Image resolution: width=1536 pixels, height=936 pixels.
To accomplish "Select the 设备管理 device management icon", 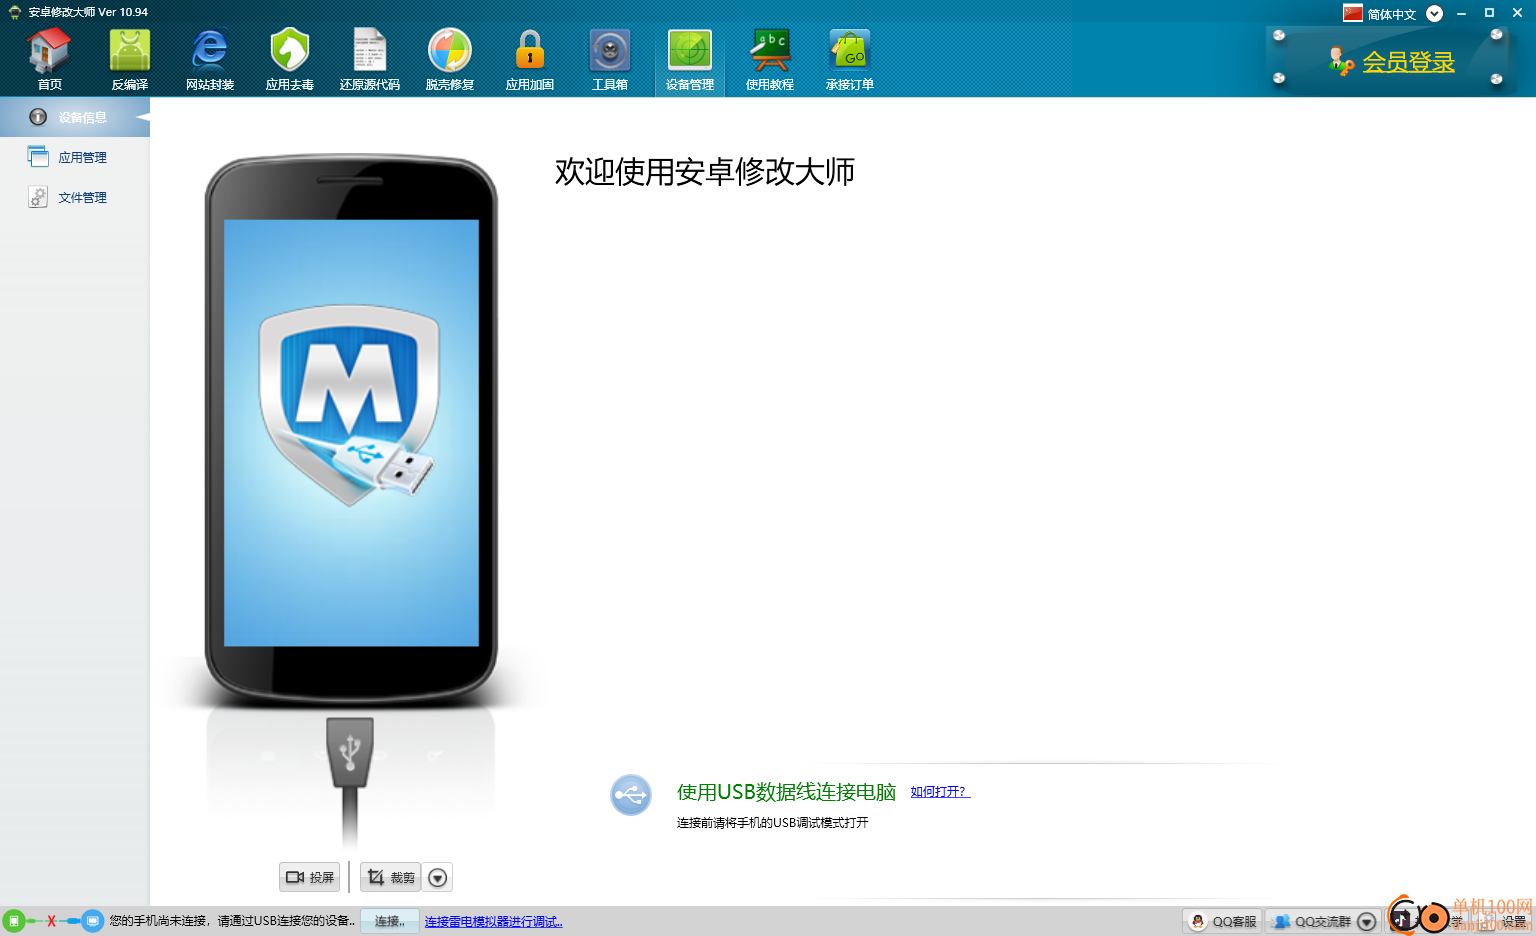I will 690,59.
